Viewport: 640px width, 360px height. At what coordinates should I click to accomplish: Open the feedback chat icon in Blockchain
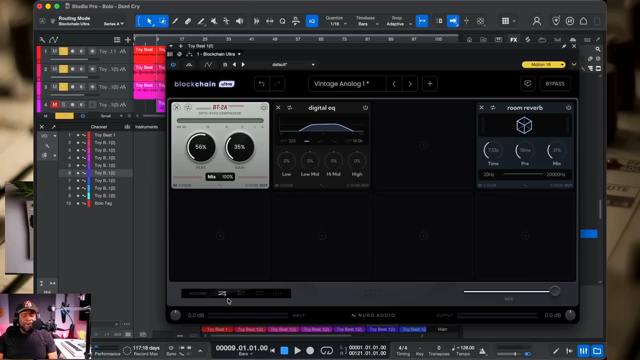click(527, 84)
